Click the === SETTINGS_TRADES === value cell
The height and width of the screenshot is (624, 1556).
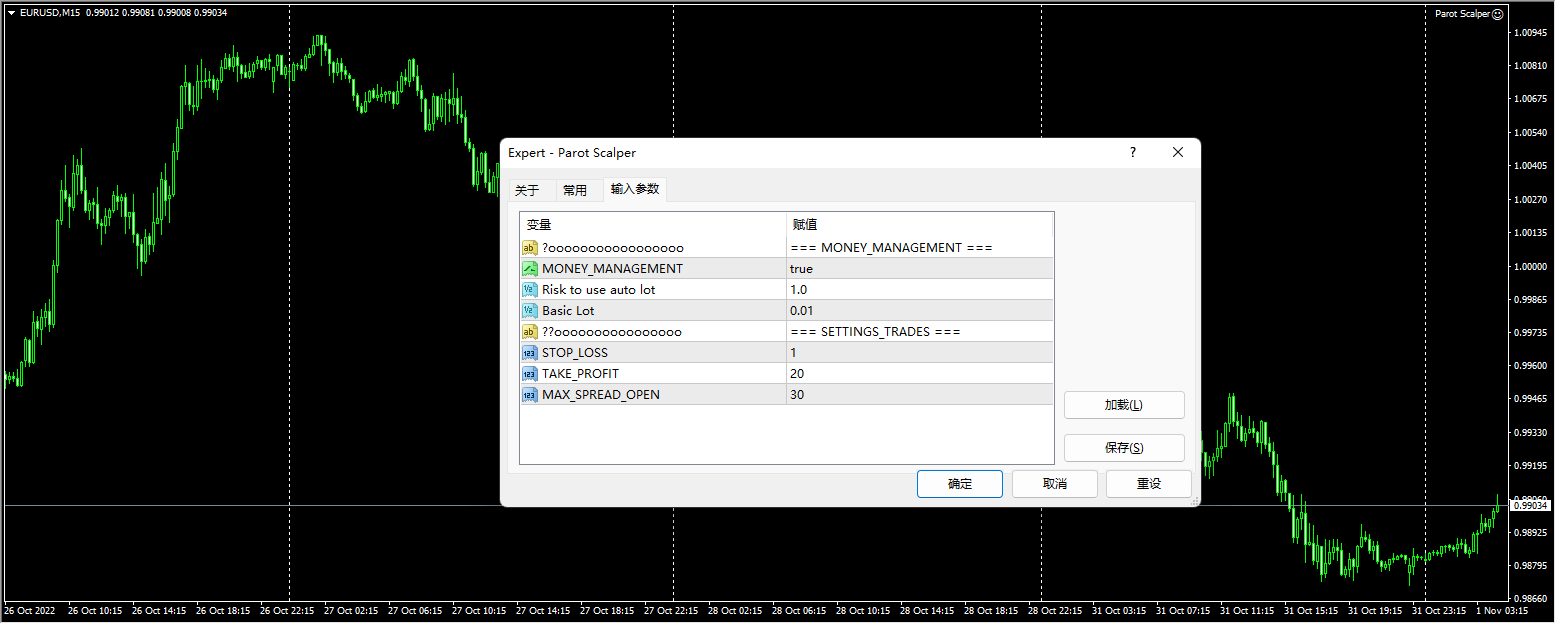click(x=920, y=331)
